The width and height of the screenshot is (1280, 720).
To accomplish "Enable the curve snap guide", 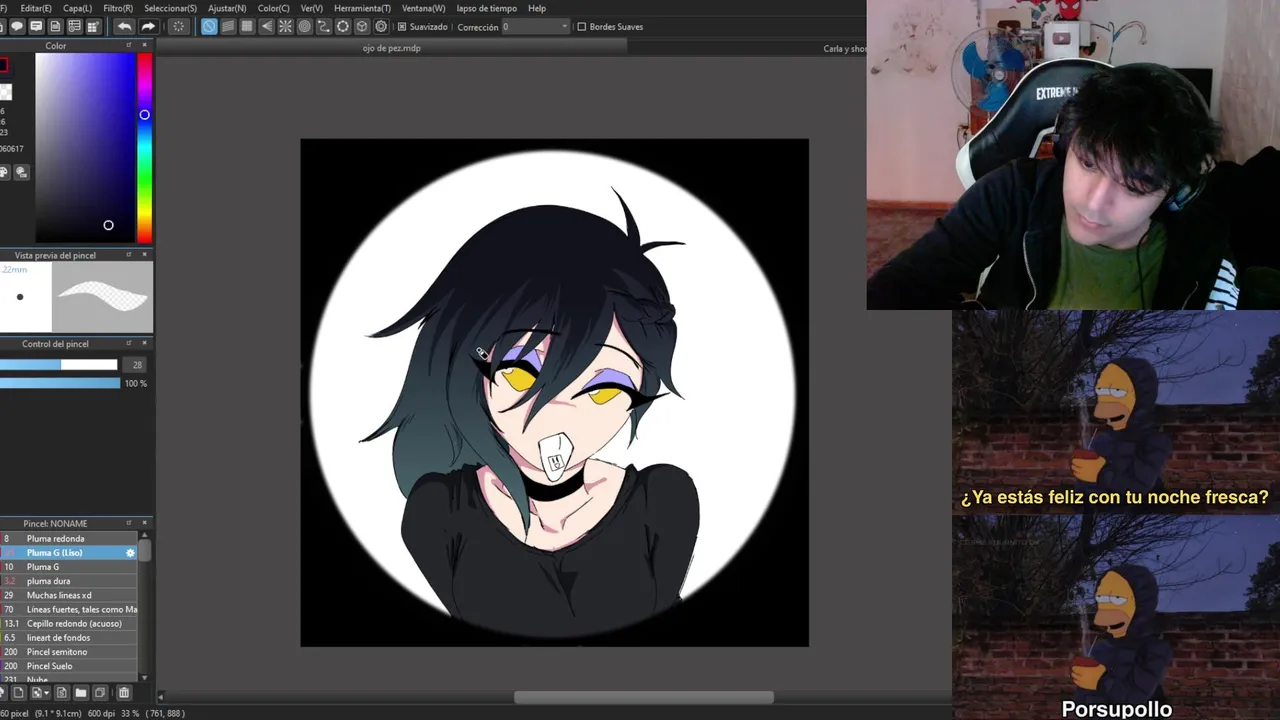I will point(324,27).
